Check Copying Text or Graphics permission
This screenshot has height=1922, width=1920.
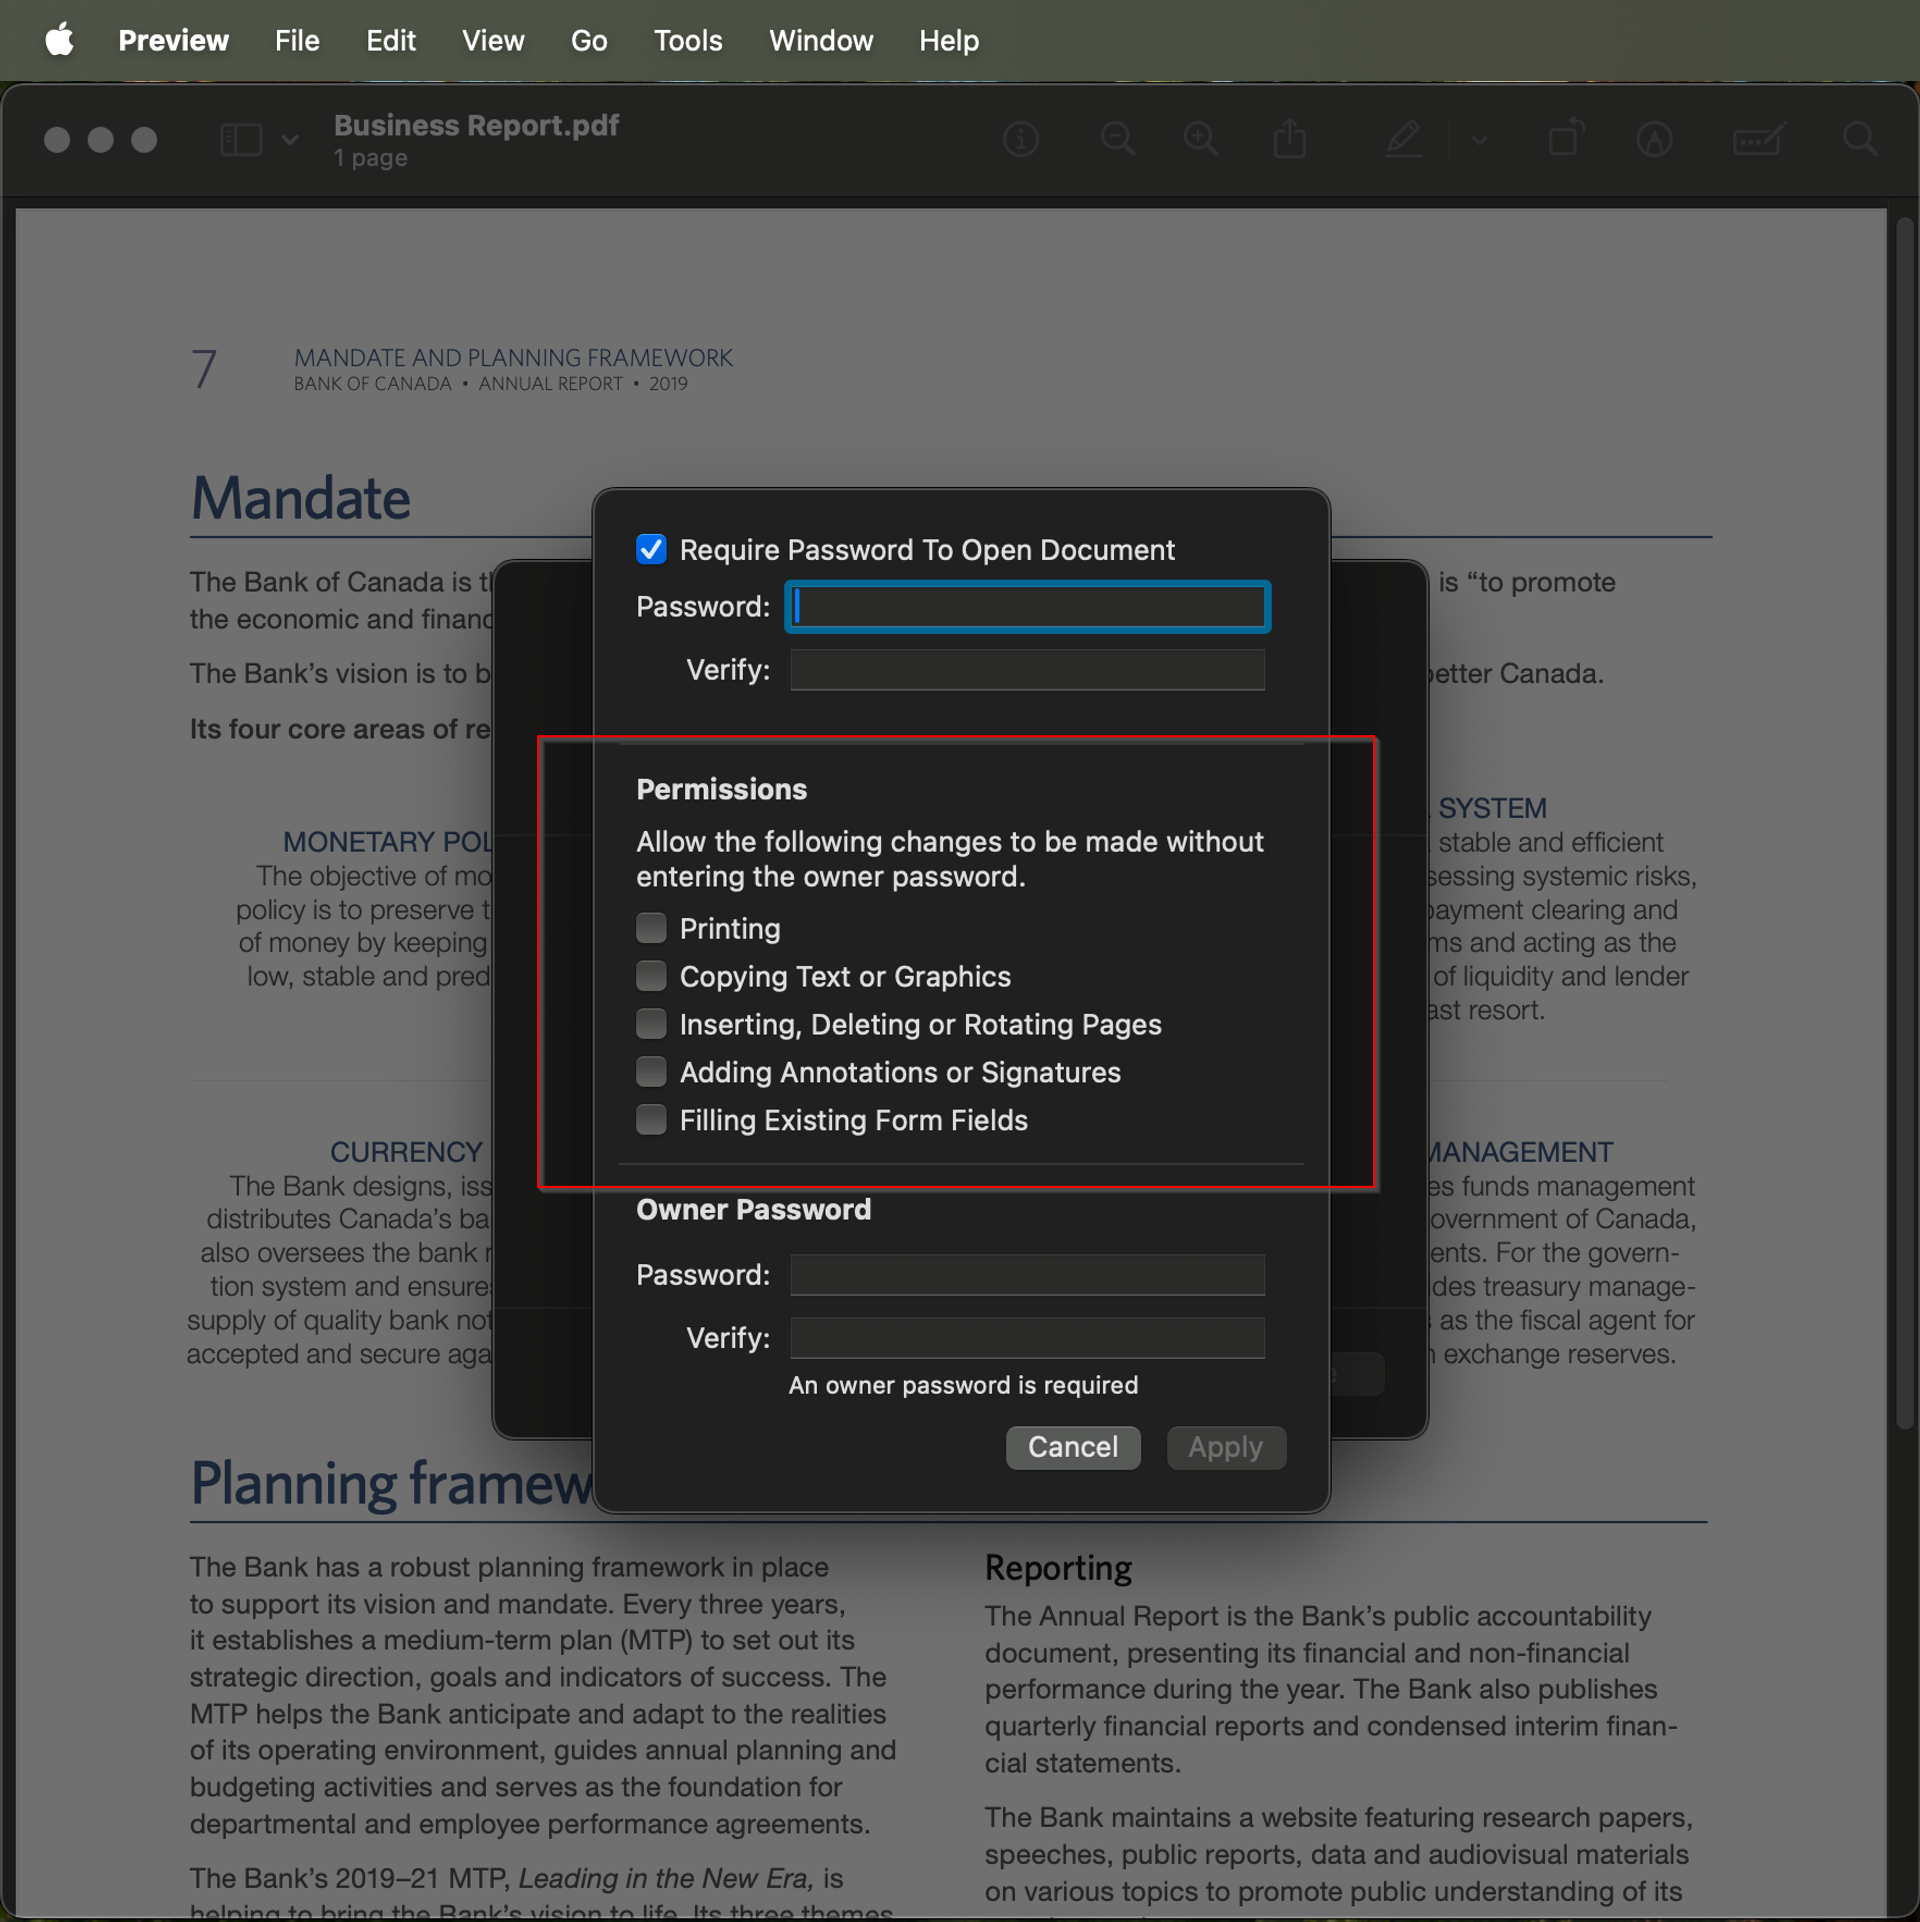pos(651,976)
